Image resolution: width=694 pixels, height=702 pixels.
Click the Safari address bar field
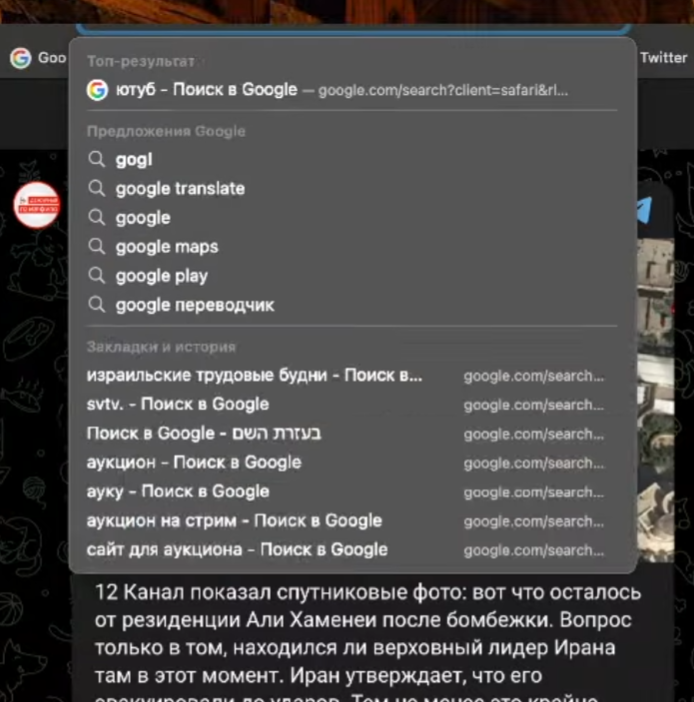click(x=354, y=29)
